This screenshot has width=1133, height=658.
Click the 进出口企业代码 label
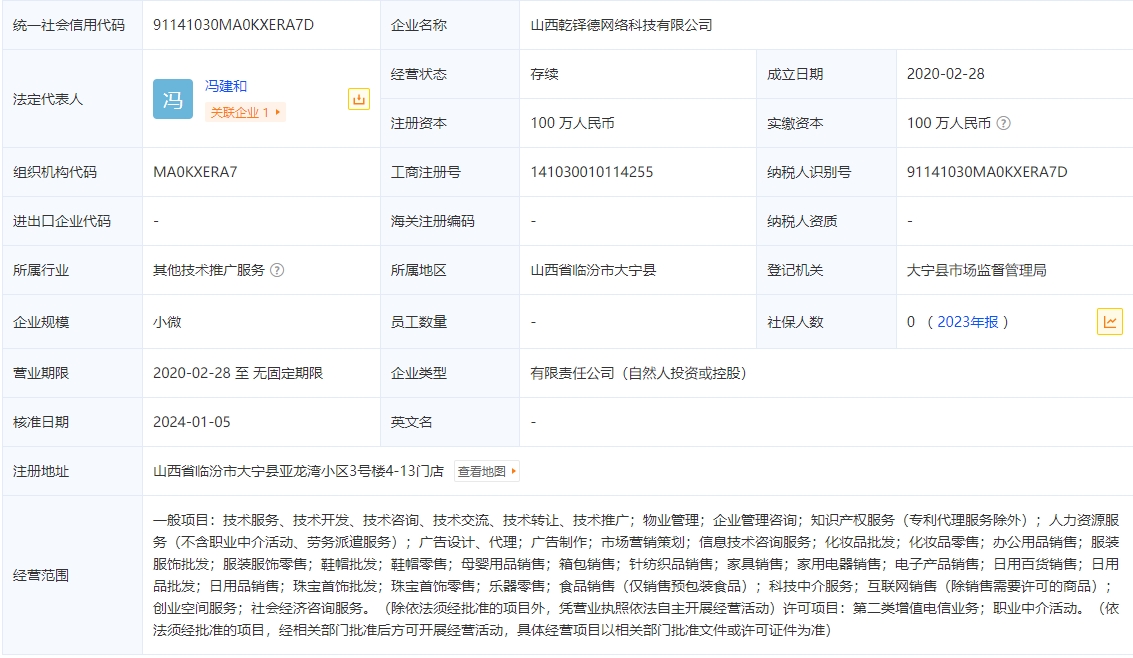(61, 222)
